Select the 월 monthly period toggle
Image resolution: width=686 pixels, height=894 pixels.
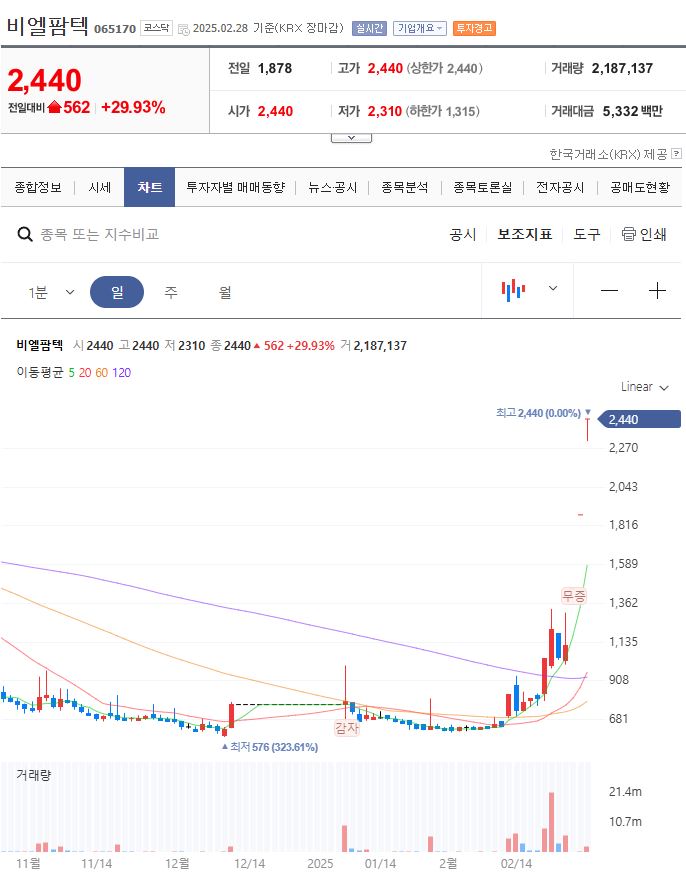225,292
